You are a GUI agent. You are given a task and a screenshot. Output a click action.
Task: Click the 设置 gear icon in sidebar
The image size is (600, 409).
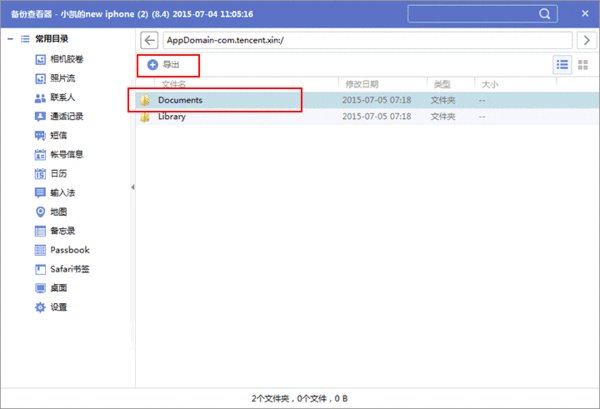point(40,306)
